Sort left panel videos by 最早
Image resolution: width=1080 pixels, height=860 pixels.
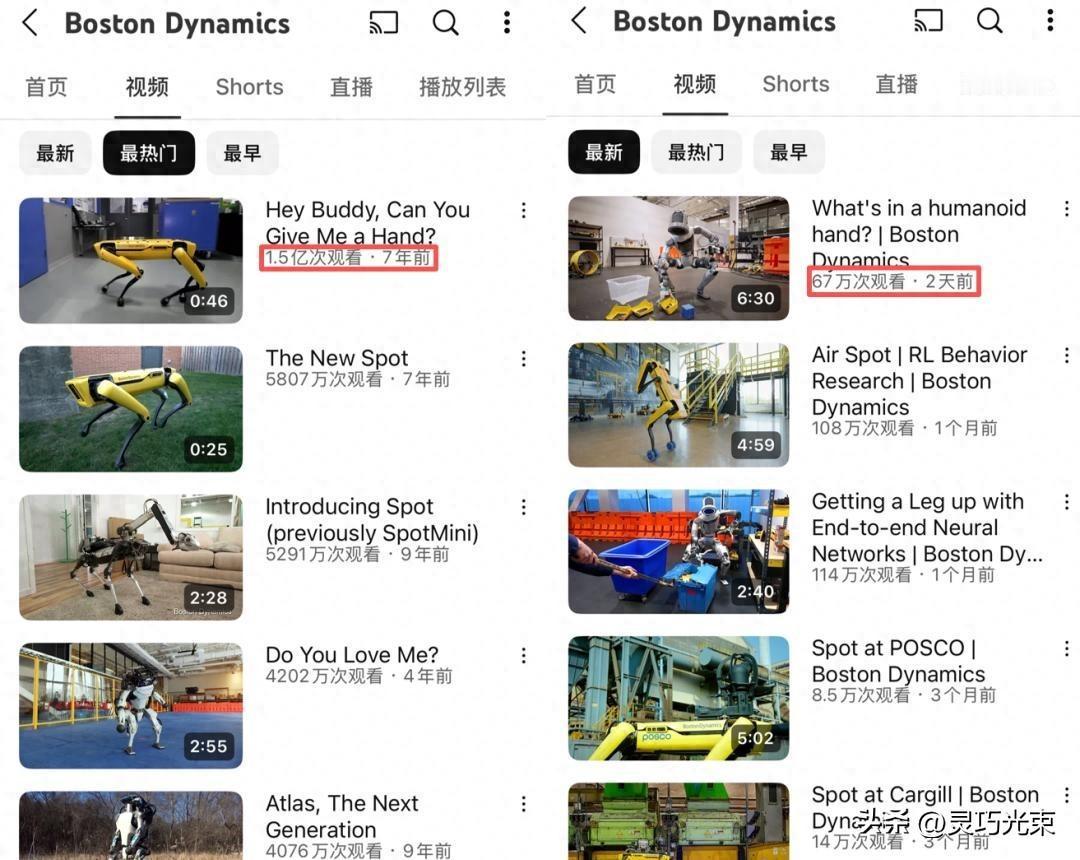coord(242,153)
